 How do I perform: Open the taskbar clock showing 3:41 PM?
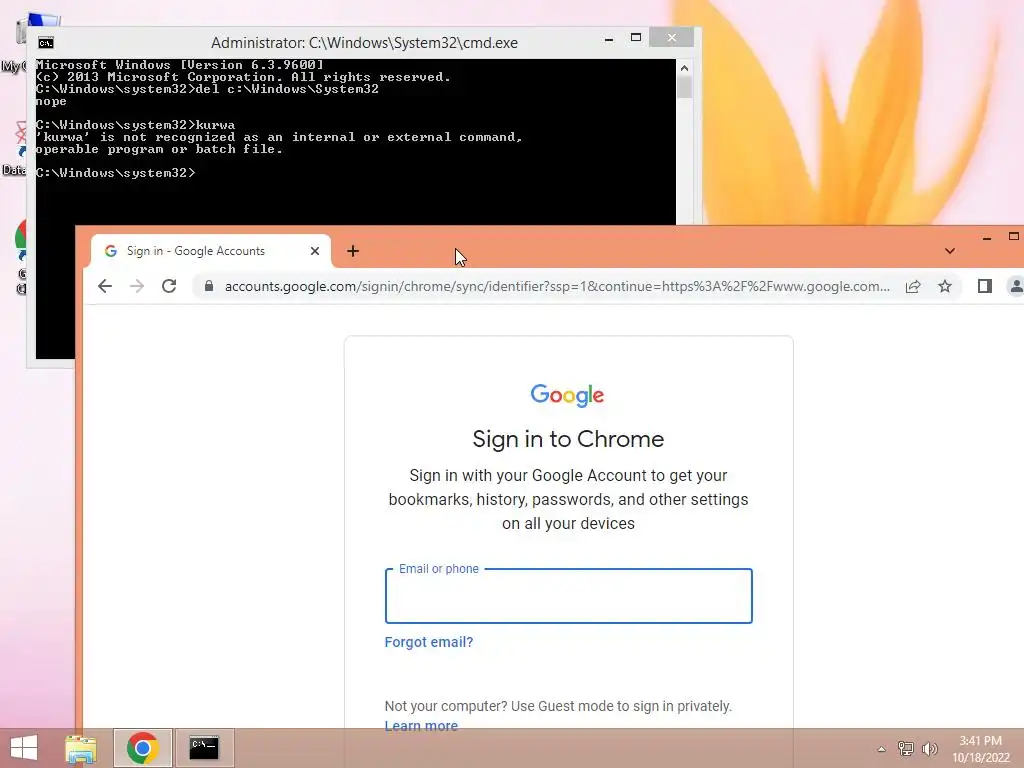[x=981, y=749]
